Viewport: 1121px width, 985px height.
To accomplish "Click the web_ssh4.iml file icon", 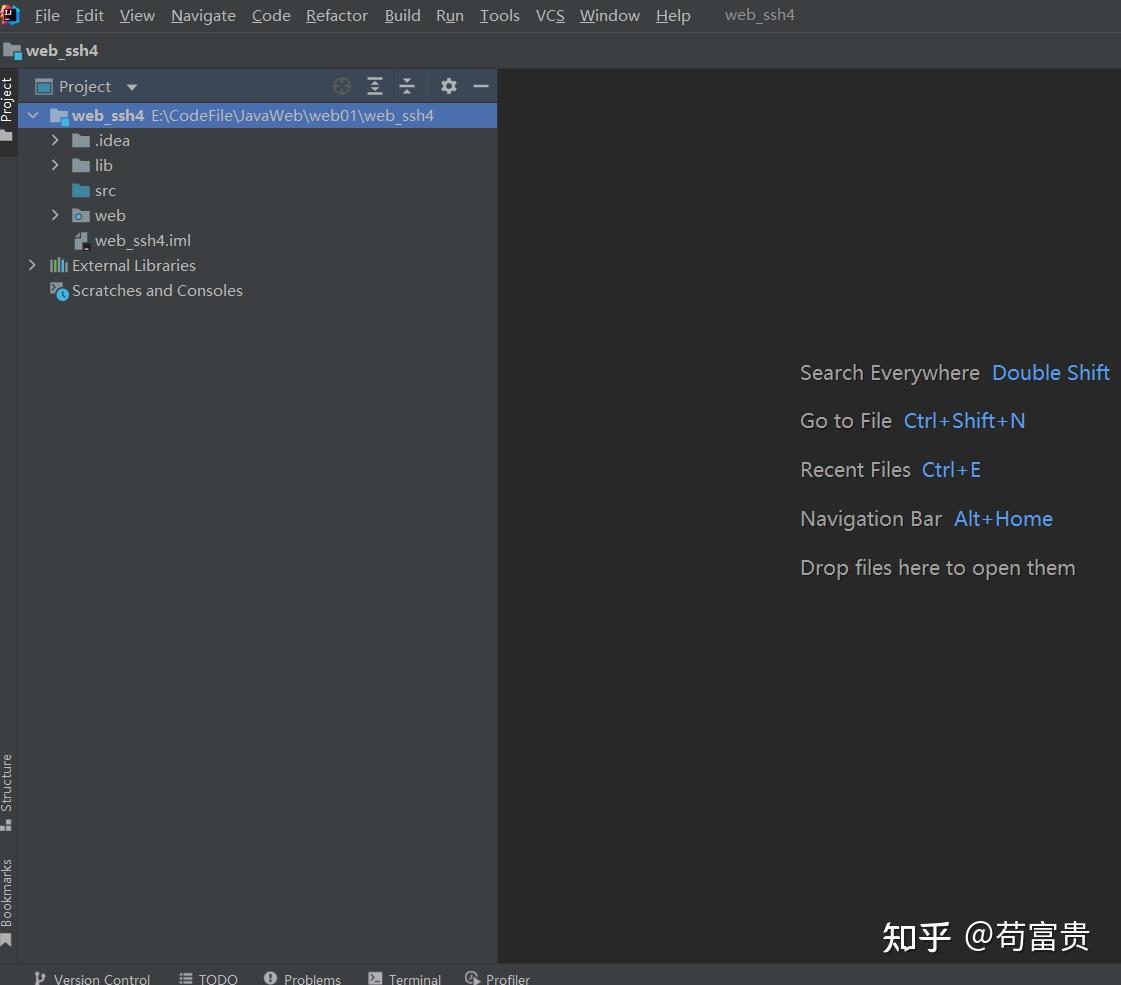I will click(82, 241).
